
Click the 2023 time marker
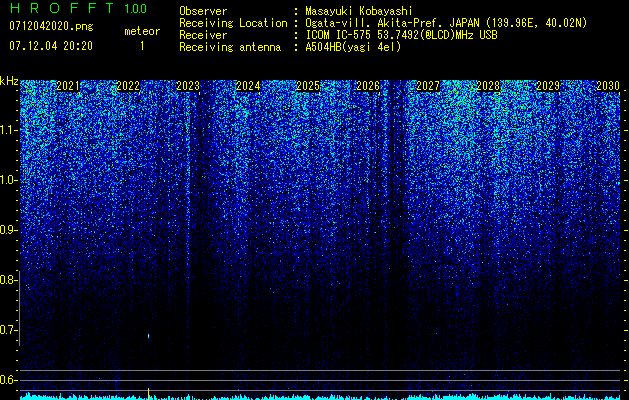pos(188,86)
